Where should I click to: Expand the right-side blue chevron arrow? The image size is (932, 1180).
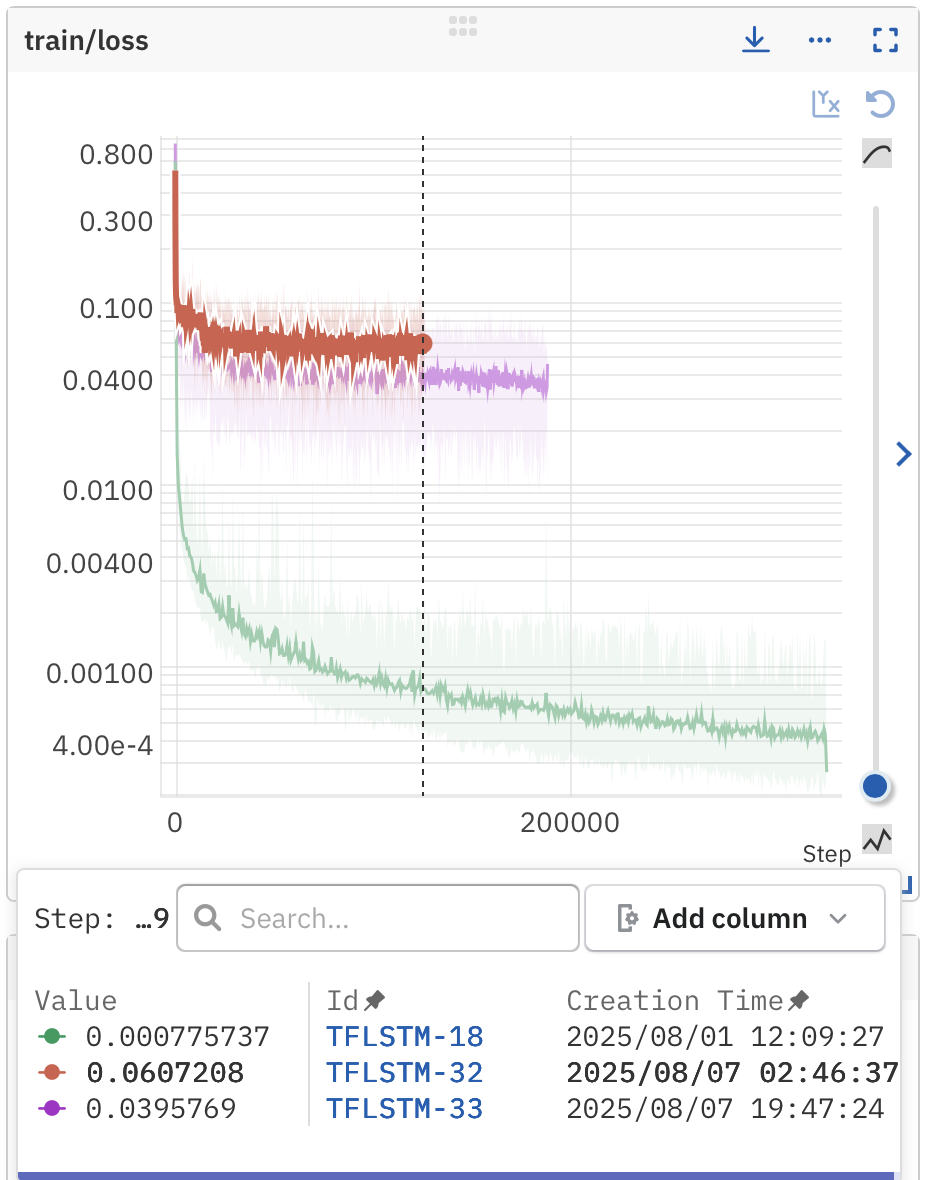903,455
